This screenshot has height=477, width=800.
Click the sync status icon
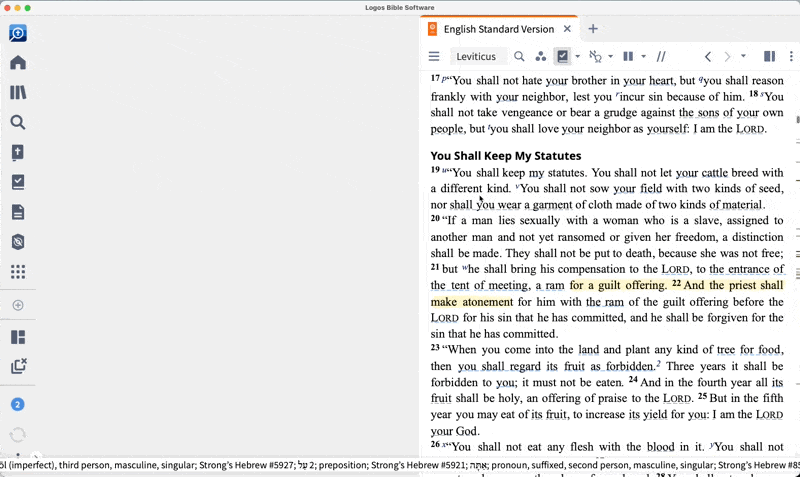coord(17,435)
